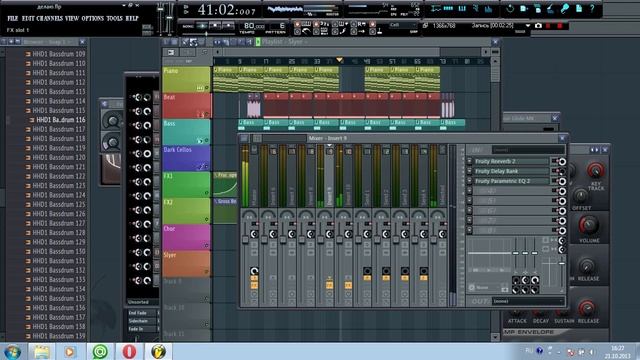
Task: Mute the Dark Cellos playlist track
Action: click(207, 167)
